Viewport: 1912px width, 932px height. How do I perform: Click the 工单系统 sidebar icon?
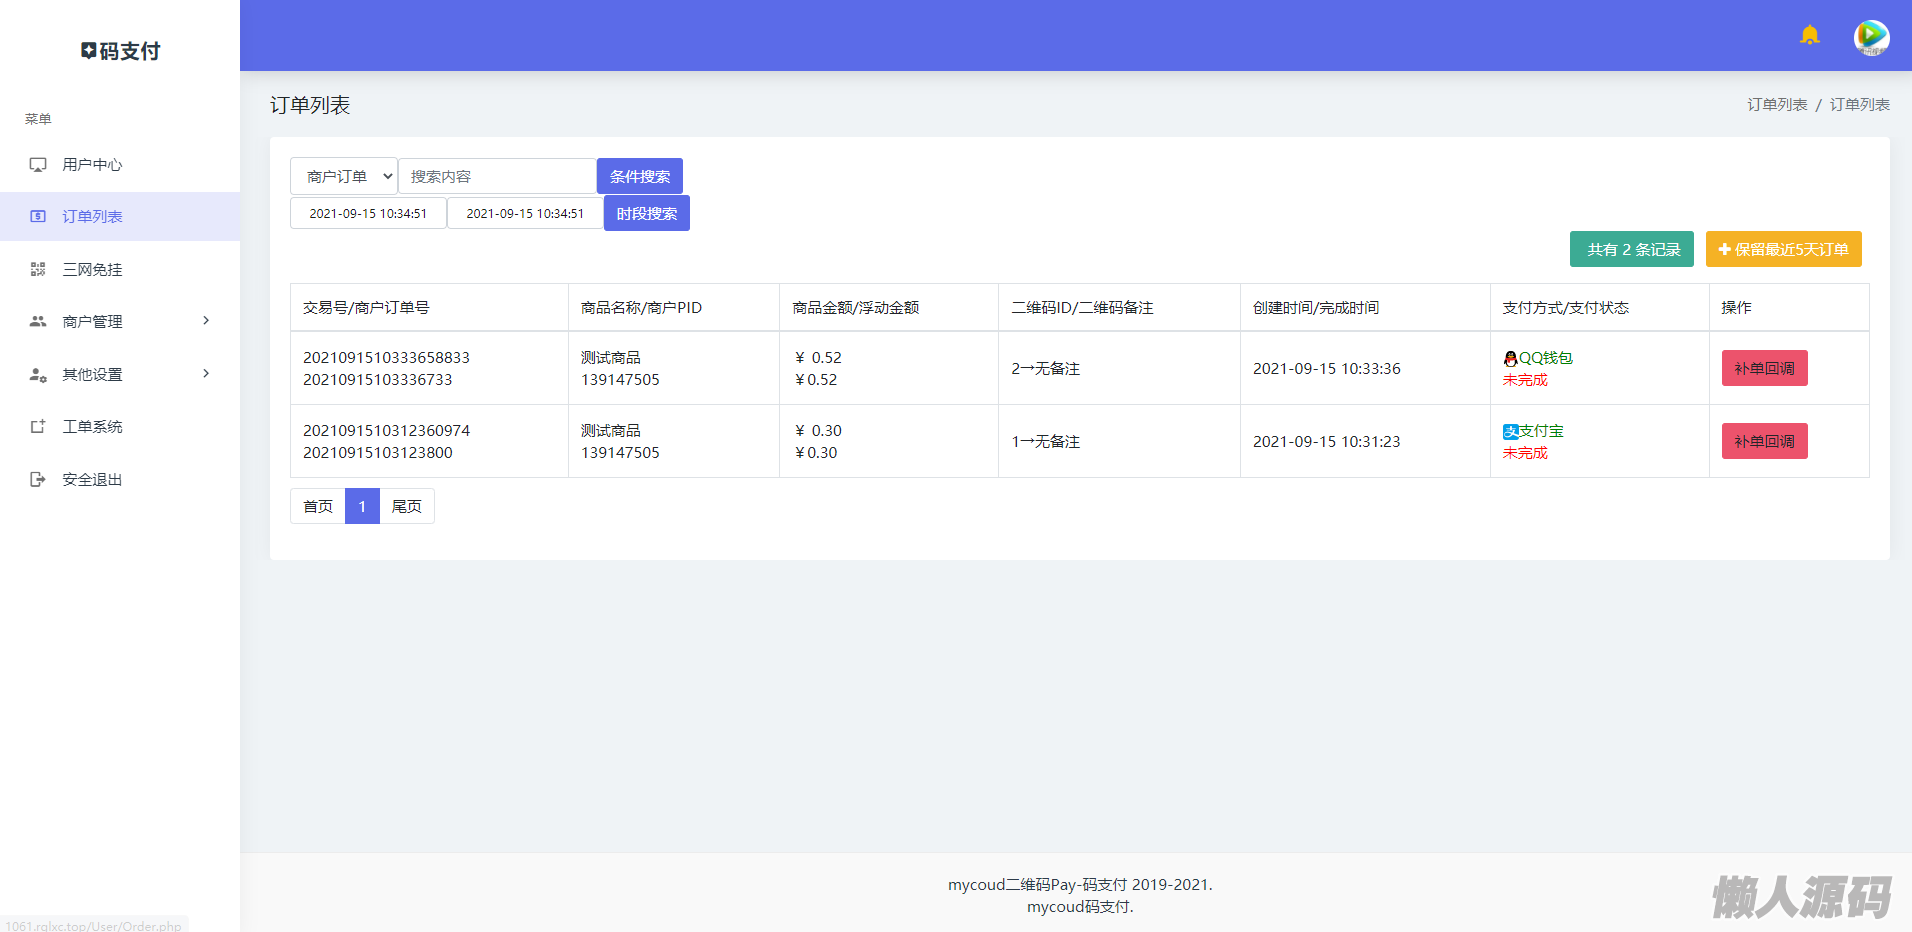[x=38, y=427]
